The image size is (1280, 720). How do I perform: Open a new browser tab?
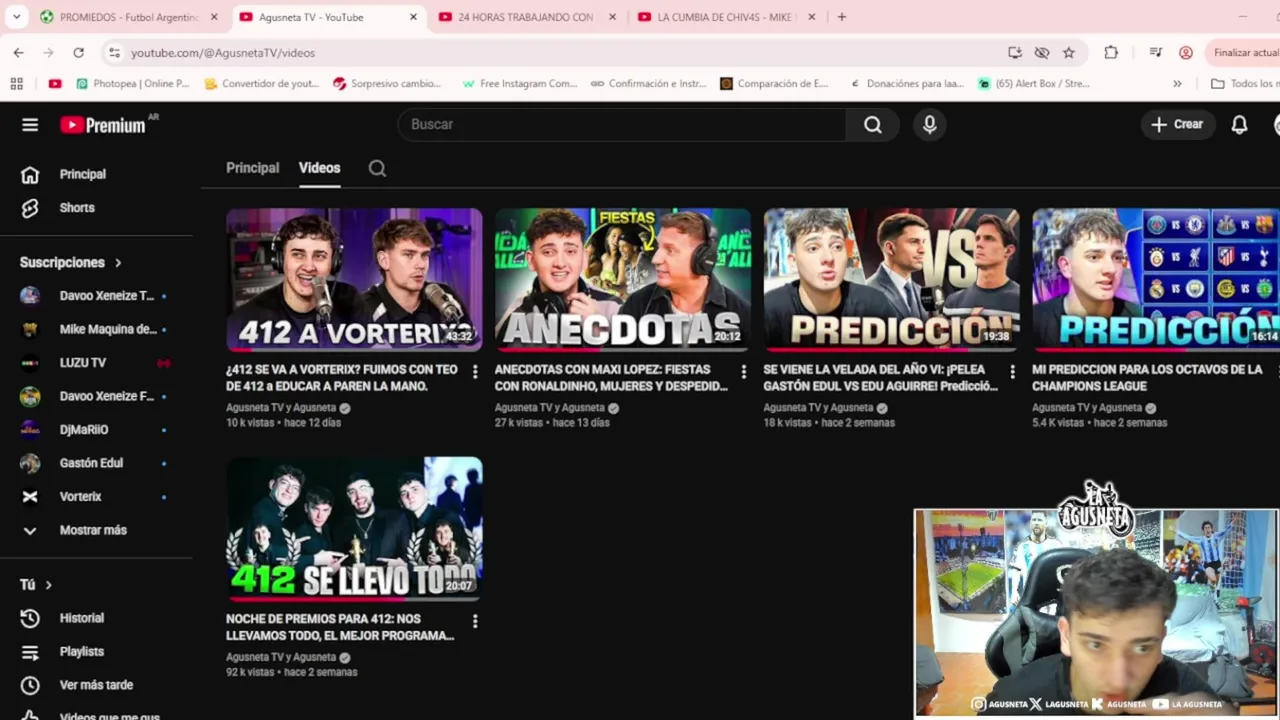click(x=842, y=17)
